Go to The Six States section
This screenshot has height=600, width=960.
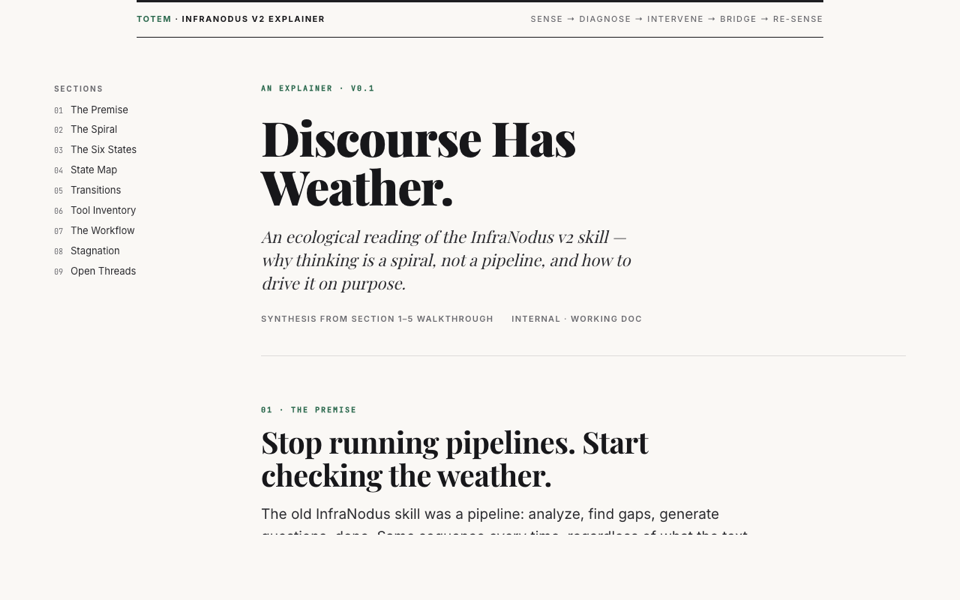(x=103, y=150)
